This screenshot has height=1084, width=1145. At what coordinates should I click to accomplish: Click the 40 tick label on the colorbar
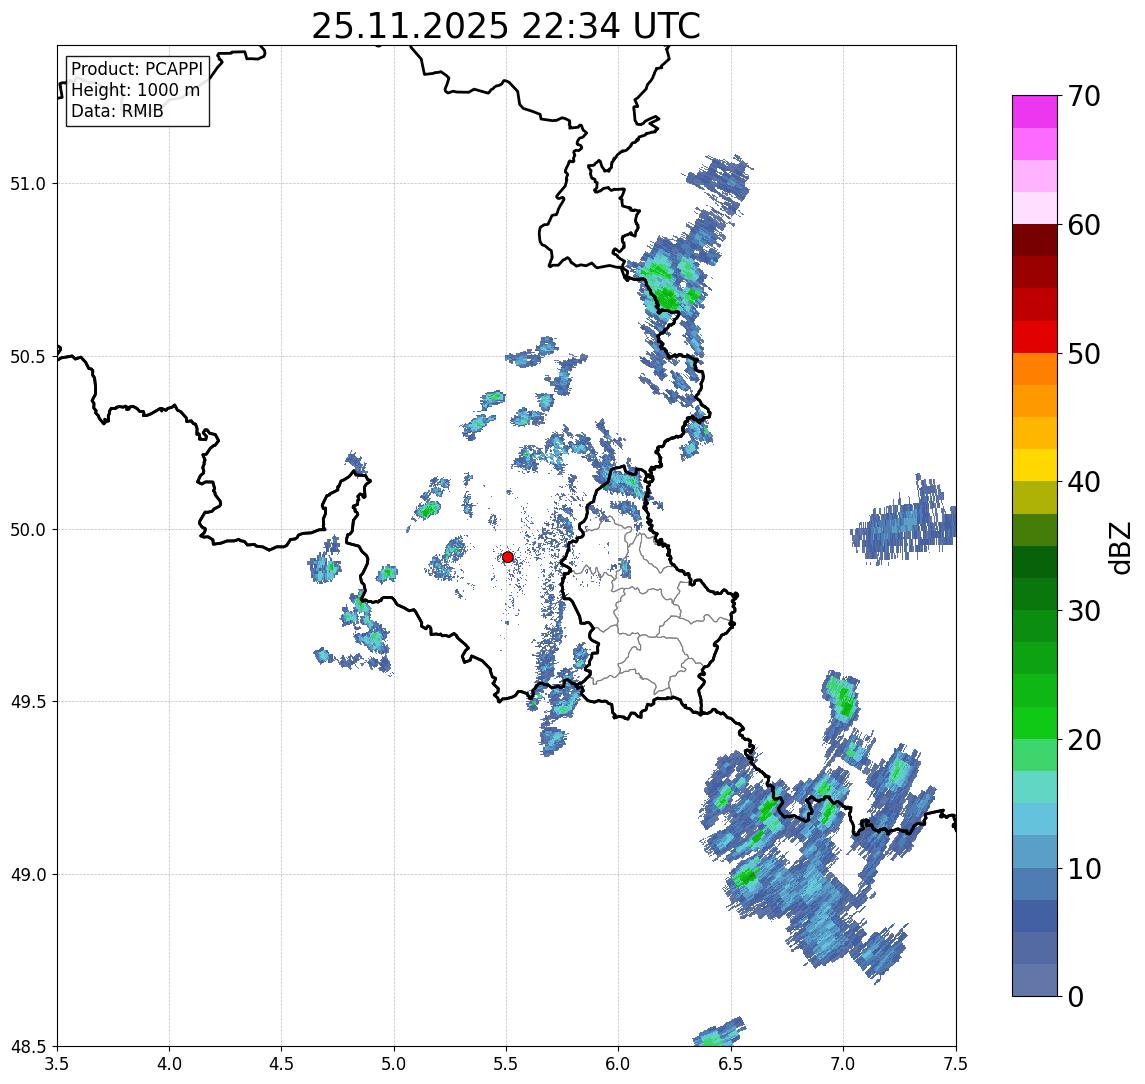(x=1083, y=482)
